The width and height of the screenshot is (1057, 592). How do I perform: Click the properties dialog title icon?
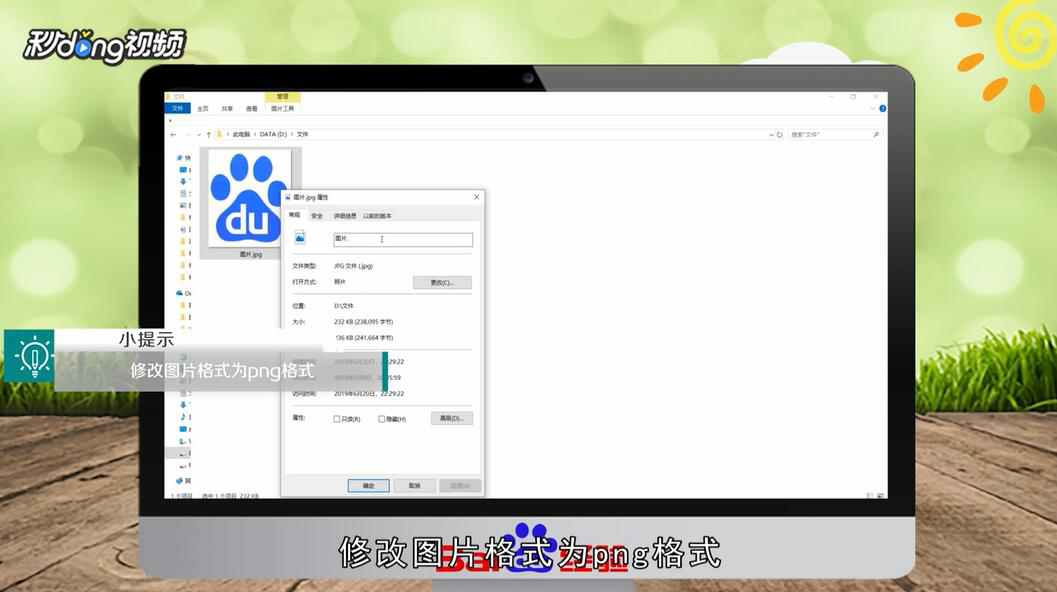click(288, 197)
